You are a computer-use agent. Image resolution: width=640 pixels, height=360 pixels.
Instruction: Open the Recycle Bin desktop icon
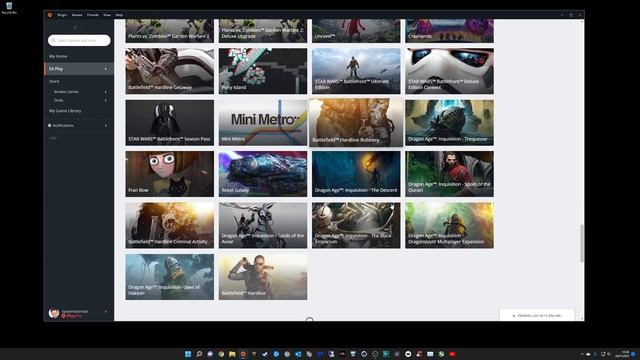[x=9, y=7]
